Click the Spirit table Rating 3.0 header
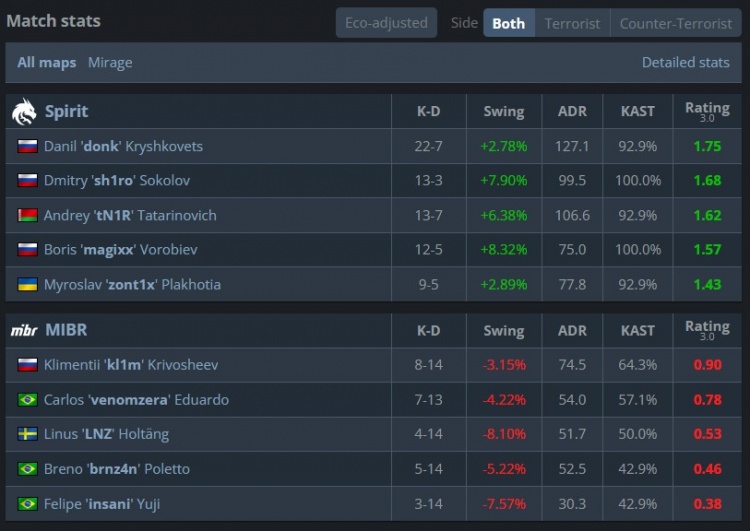750x531 pixels. pyautogui.click(x=707, y=111)
